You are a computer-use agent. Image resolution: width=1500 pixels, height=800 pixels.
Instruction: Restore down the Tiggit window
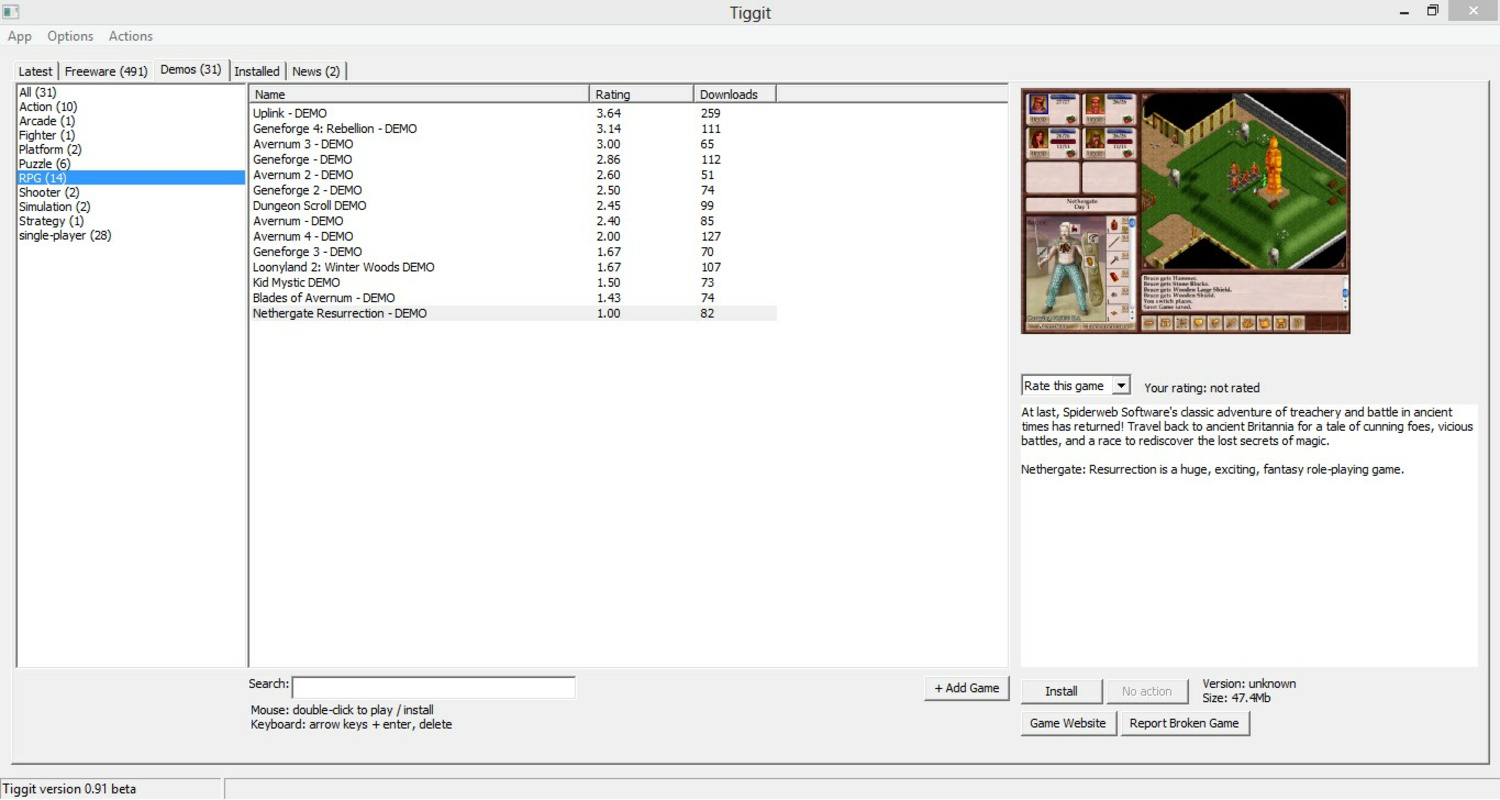pyautogui.click(x=1433, y=11)
